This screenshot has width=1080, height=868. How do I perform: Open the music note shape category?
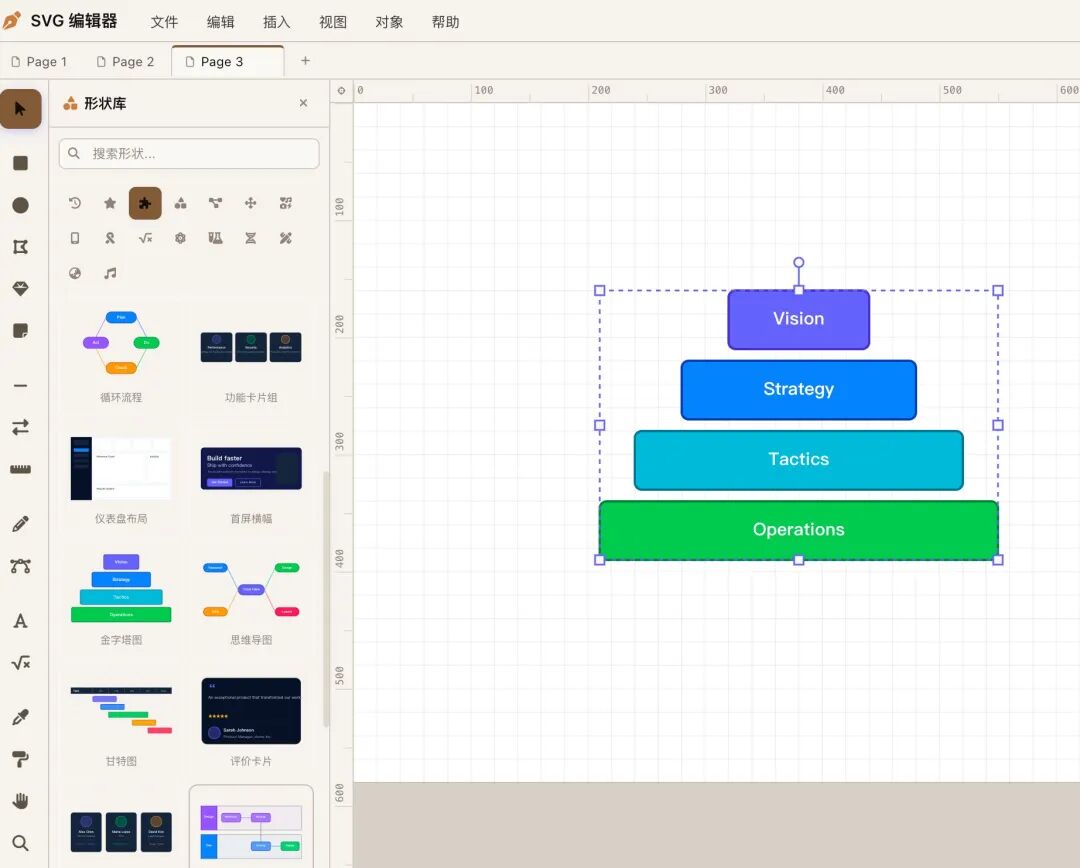tap(110, 273)
